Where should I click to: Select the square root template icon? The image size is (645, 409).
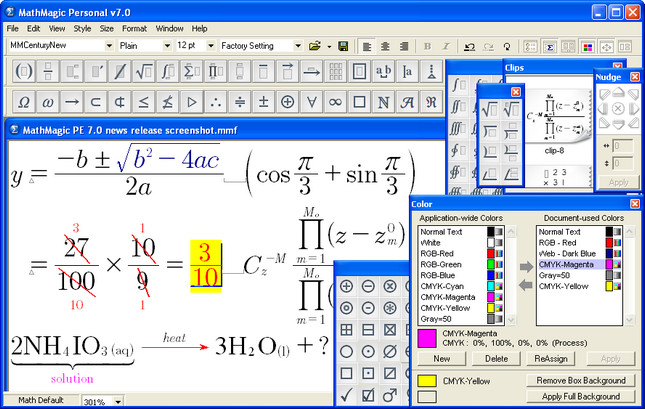(144, 72)
